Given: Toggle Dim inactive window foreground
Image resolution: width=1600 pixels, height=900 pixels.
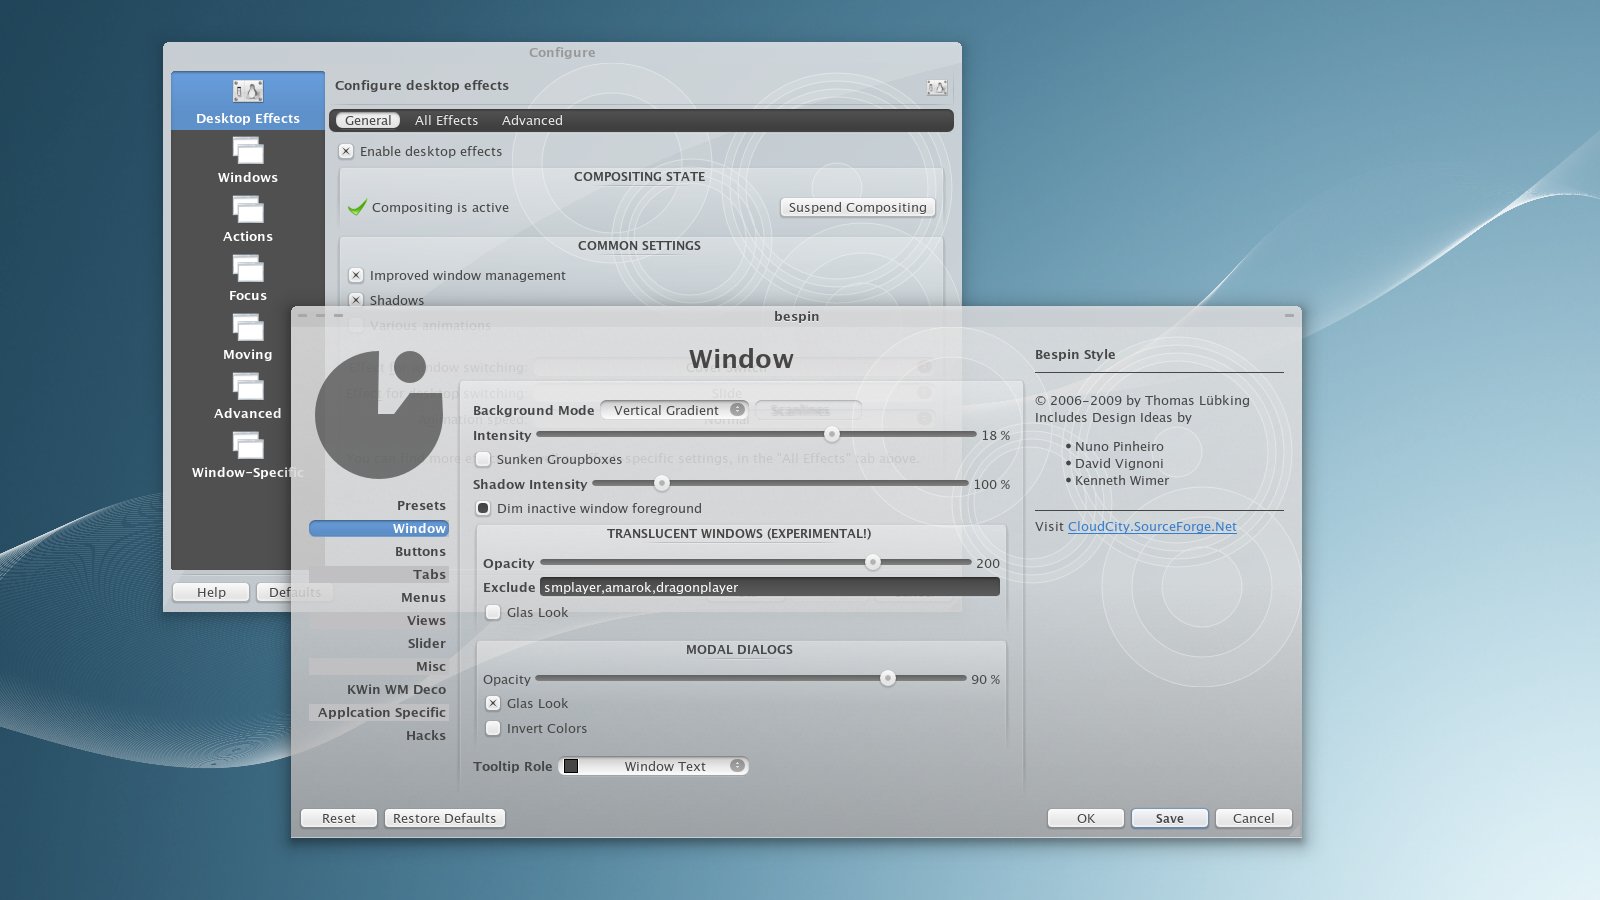Looking at the screenshot, I should tap(483, 508).
